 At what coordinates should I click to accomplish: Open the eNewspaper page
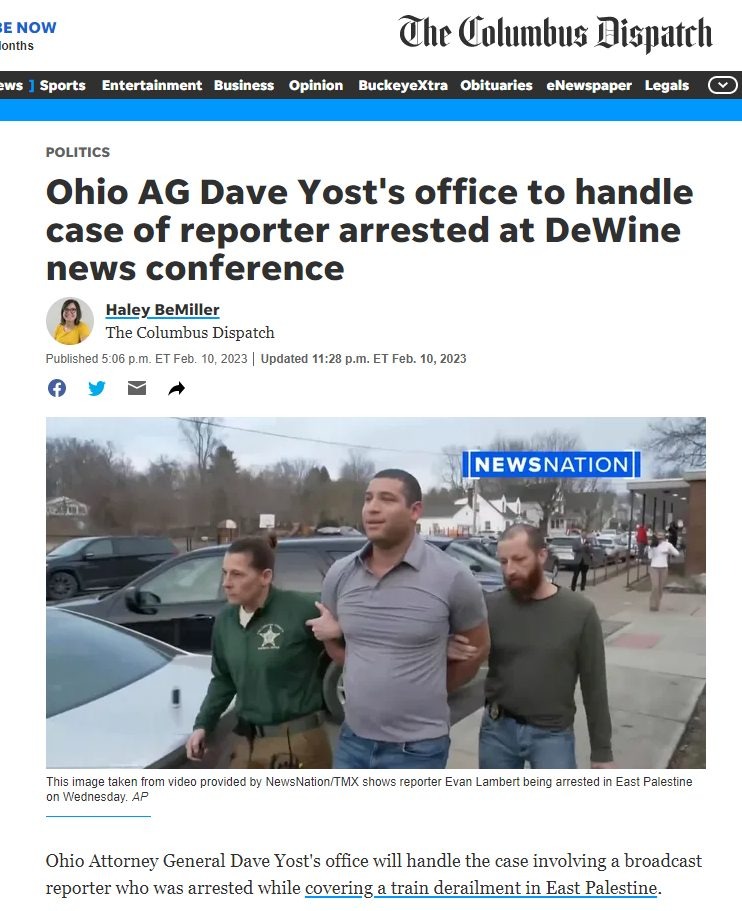pyautogui.click(x=589, y=85)
